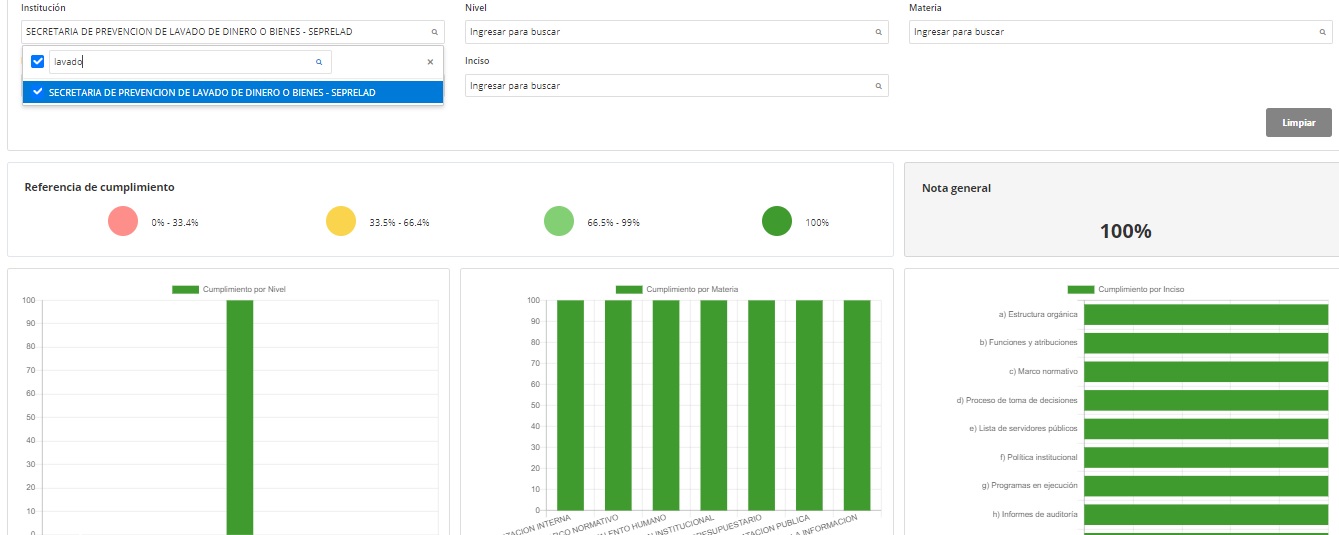Click the yellow 33.5% - 66.4% reference circle
Screen dimensions: 1339x535
(341, 221)
